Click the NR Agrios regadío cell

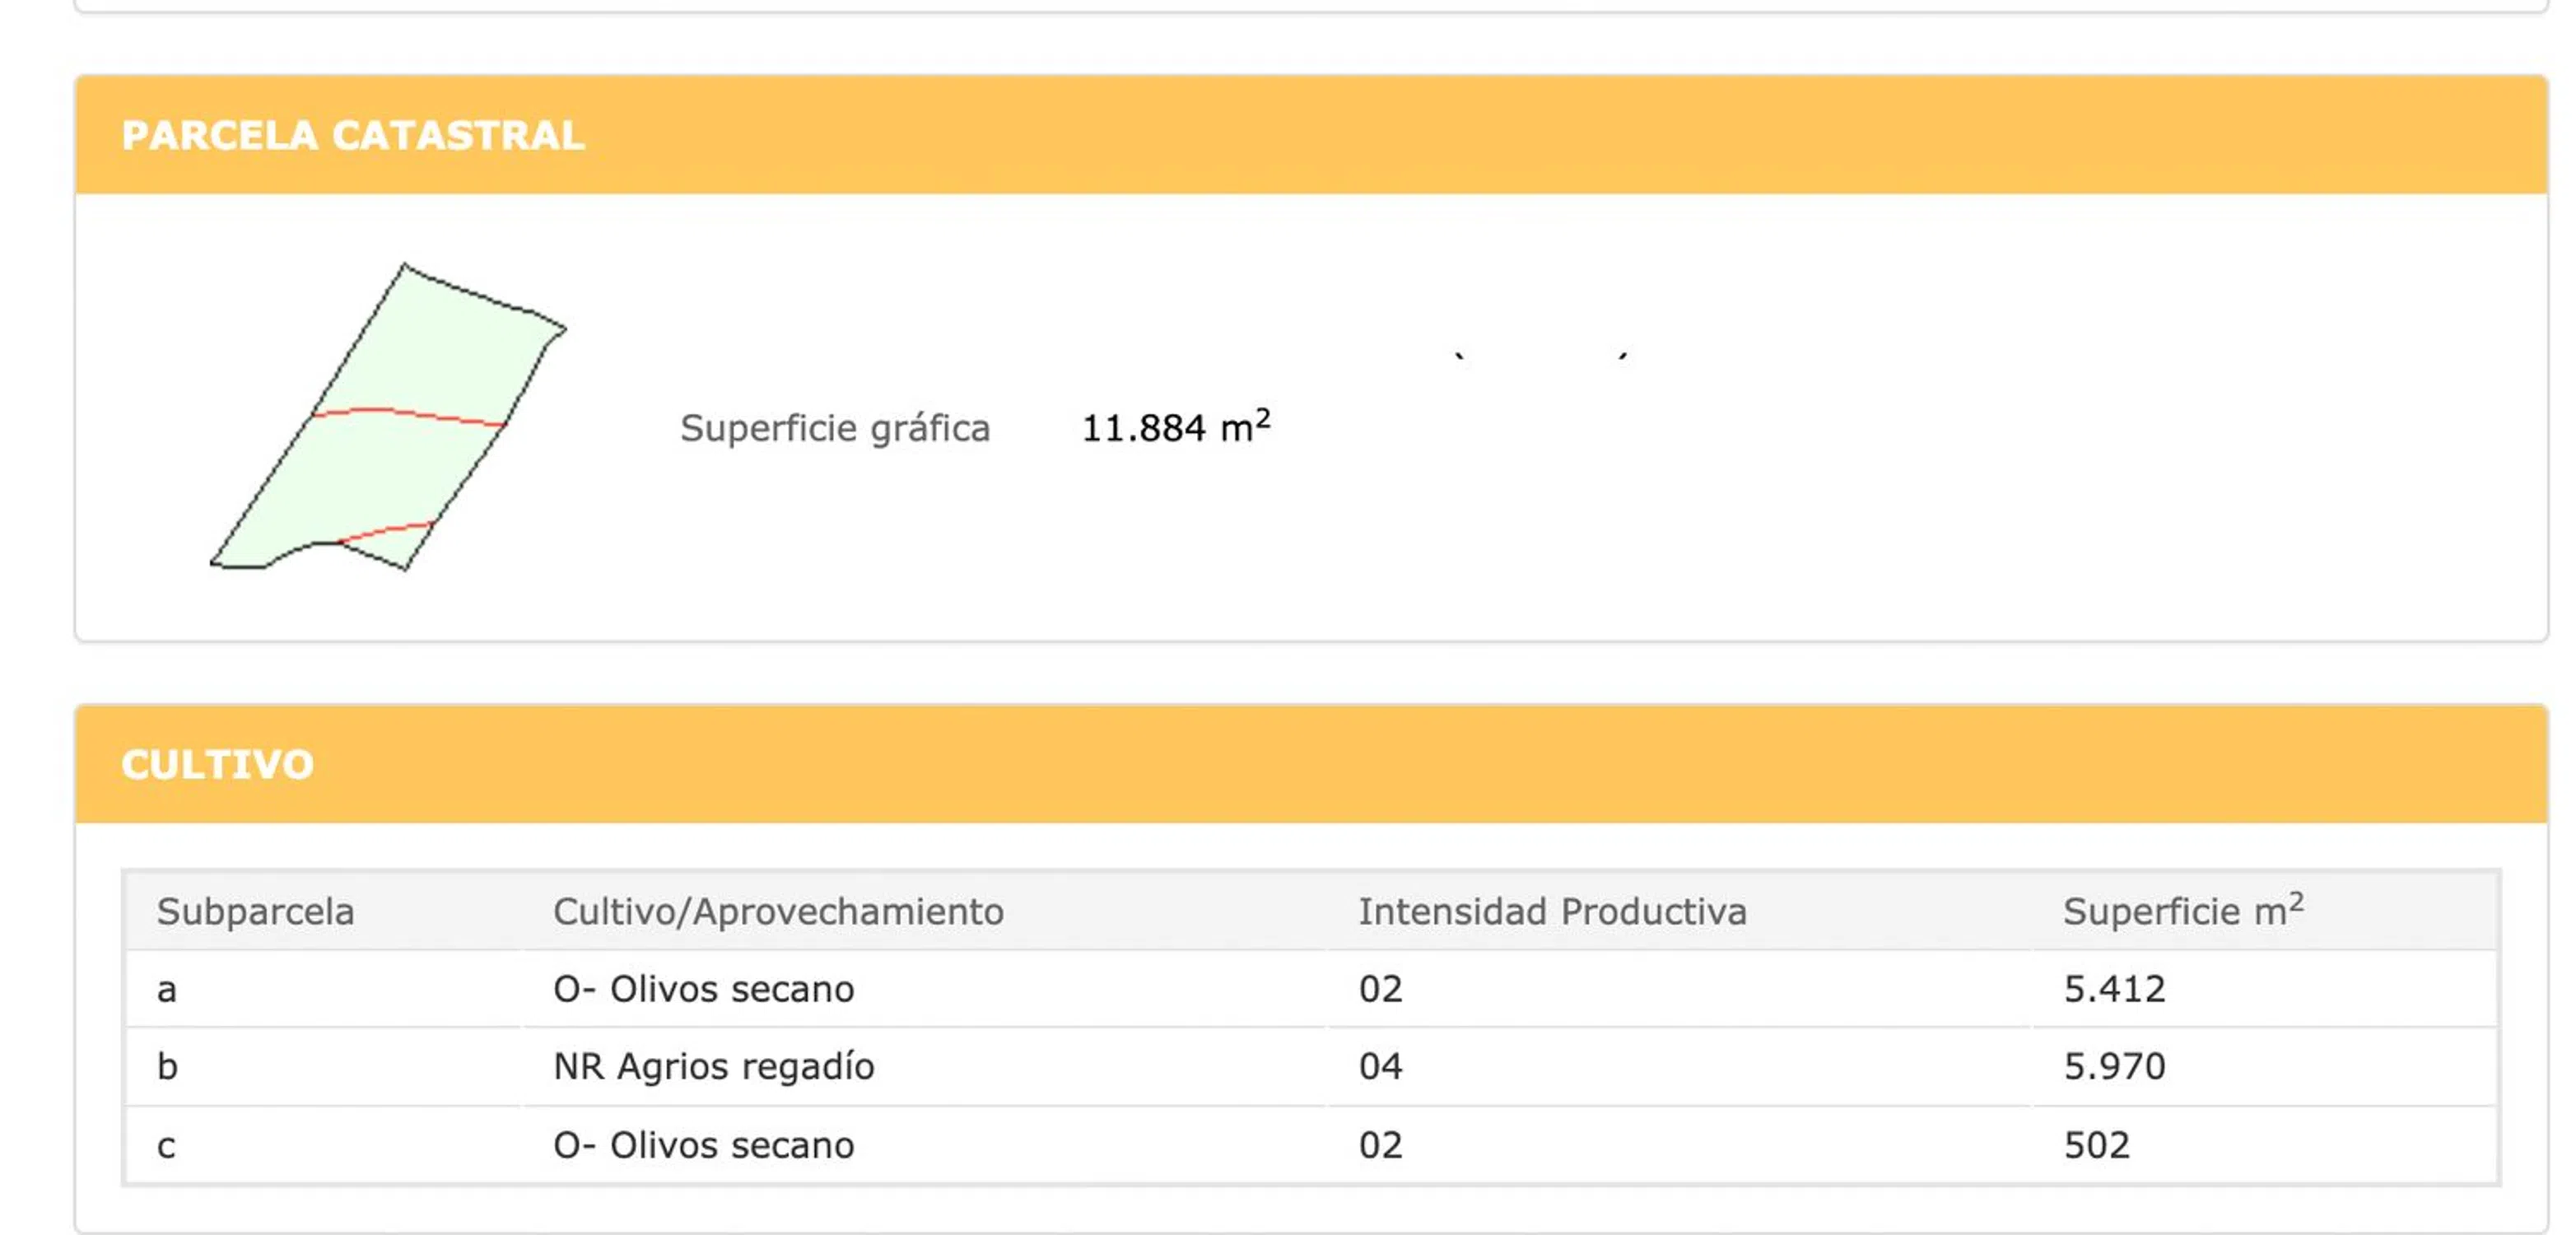pos(713,1067)
